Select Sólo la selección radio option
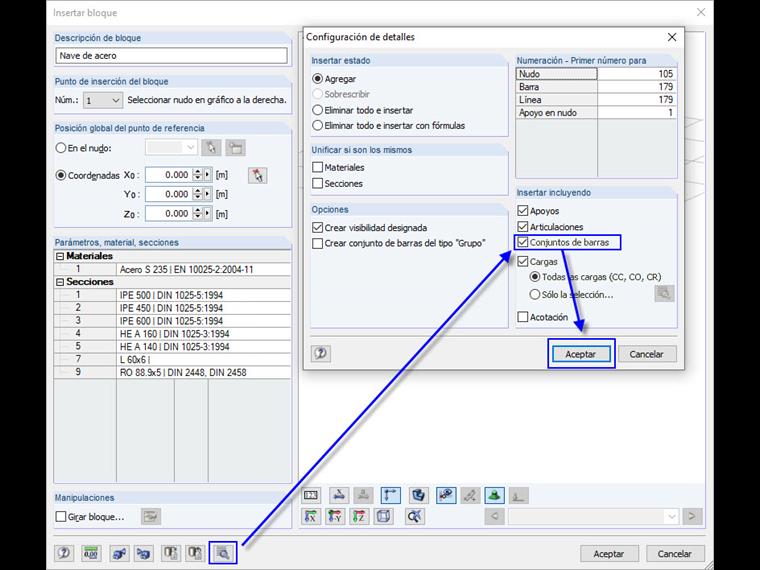 click(x=535, y=294)
